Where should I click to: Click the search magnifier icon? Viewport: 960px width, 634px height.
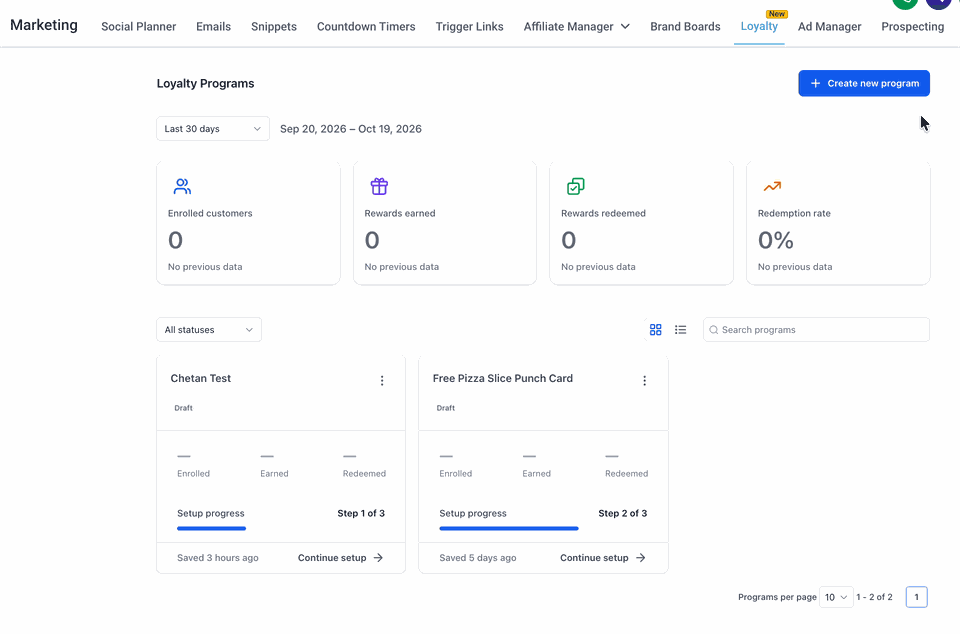point(713,330)
